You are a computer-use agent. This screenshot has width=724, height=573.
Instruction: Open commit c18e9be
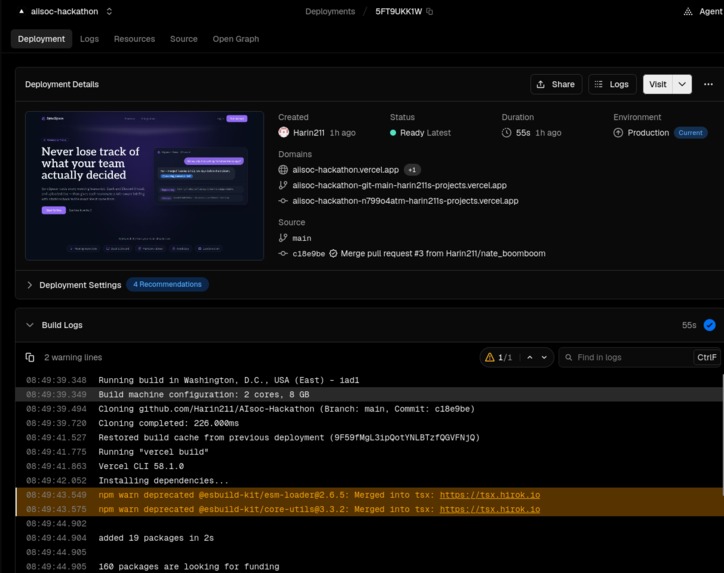[308, 253]
